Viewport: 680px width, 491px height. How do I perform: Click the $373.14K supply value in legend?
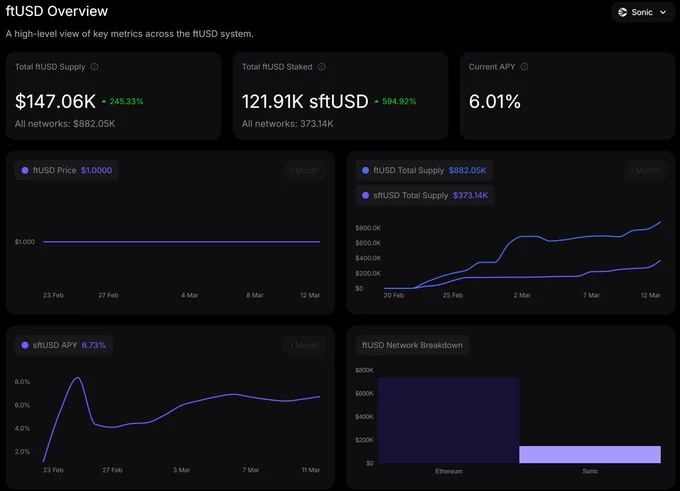click(x=471, y=195)
